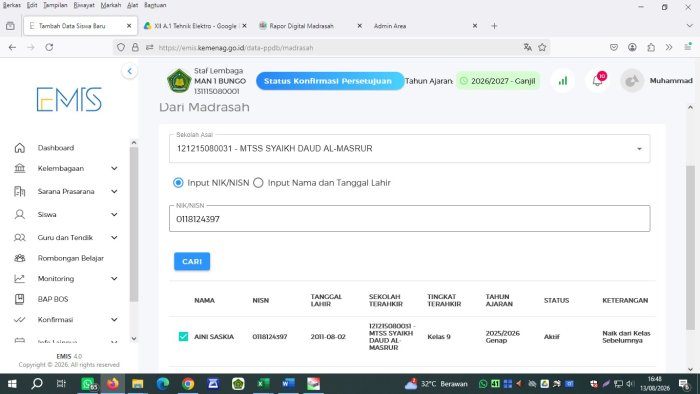This screenshot has width=700, height=394.
Task: Click the date of birth 2011-08-02 cell
Action: [x=328, y=337]
